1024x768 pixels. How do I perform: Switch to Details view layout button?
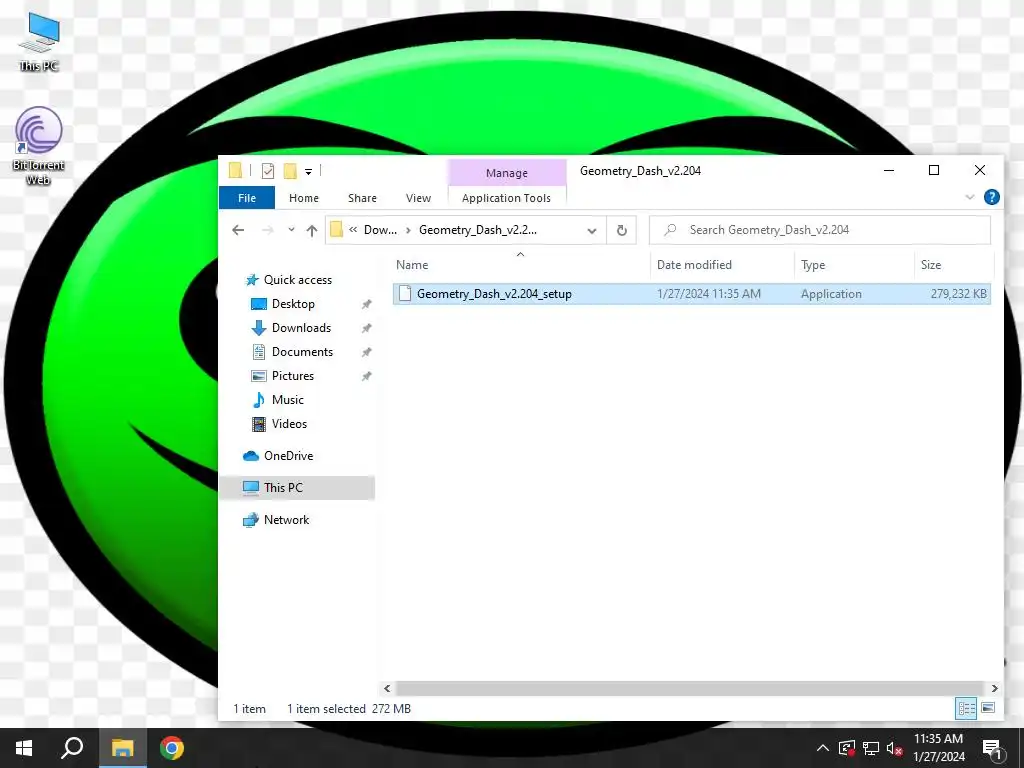coord(967,708)
